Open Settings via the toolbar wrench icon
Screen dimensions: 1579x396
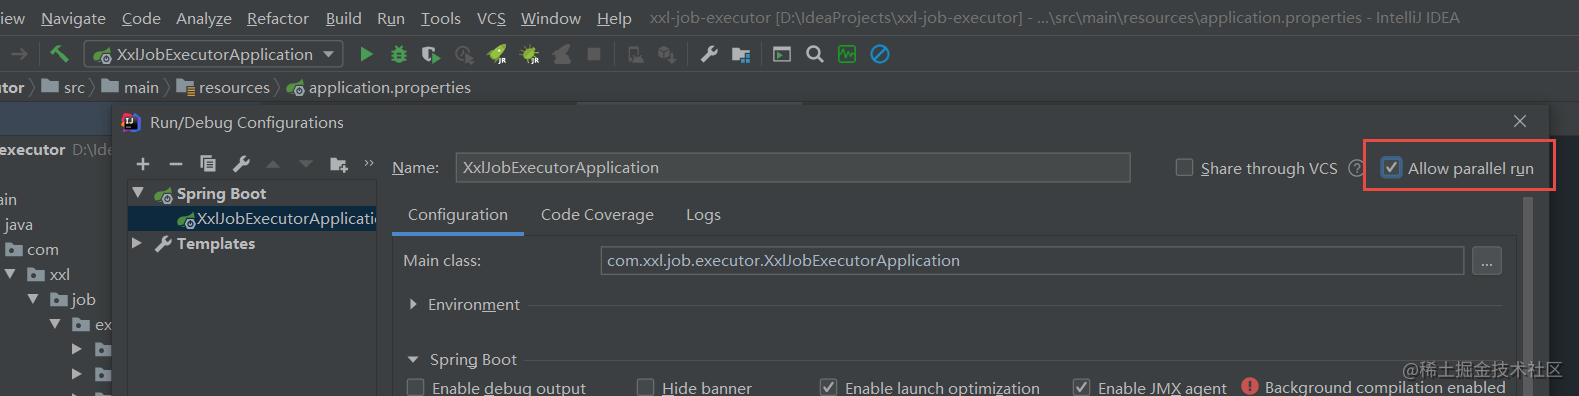coord(709,54)
